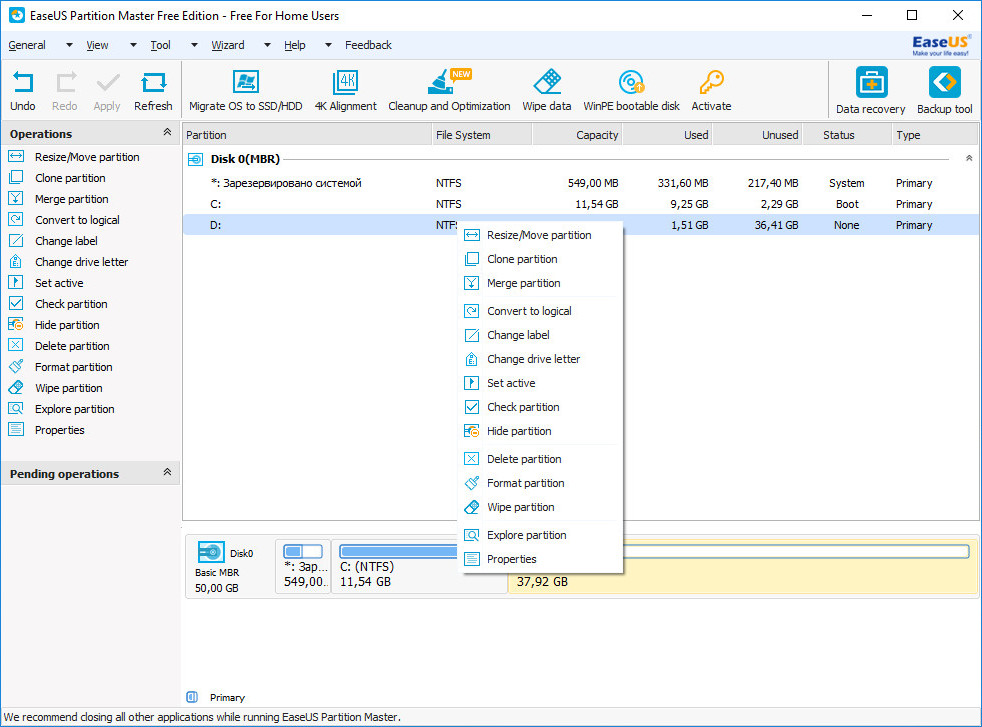Expand the dropdown arrow beside General
The height and width of the screenshot is (727, 982).
coord(69,45)
